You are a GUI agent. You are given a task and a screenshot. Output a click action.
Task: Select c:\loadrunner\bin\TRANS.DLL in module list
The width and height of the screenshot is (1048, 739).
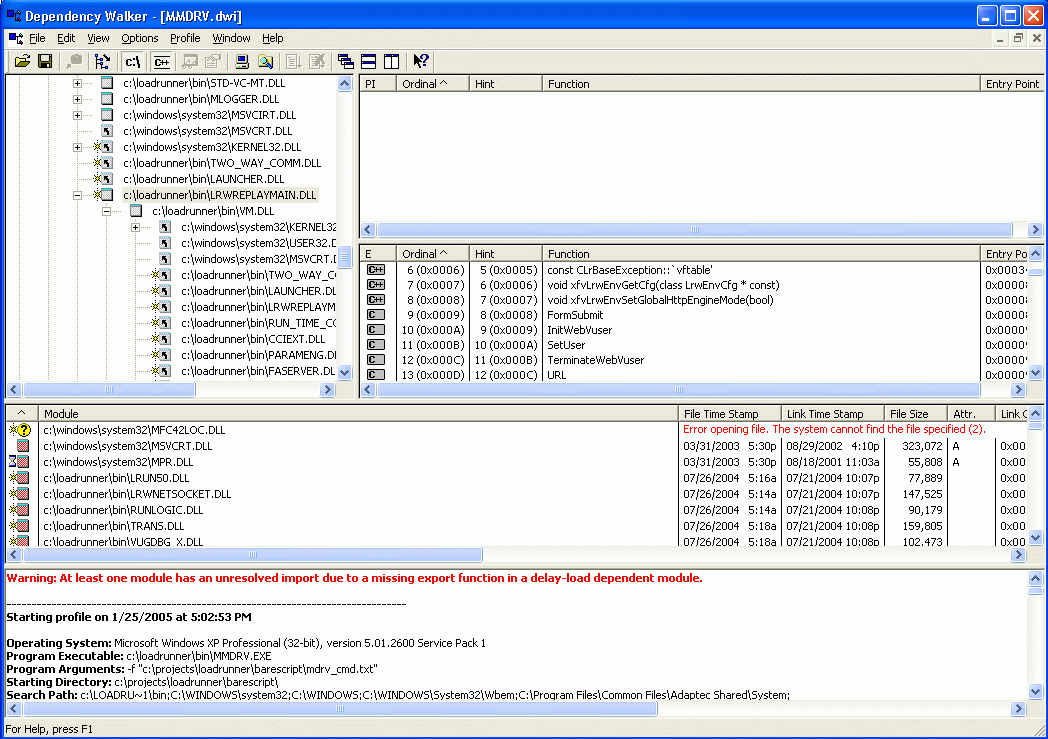[114, 526]
